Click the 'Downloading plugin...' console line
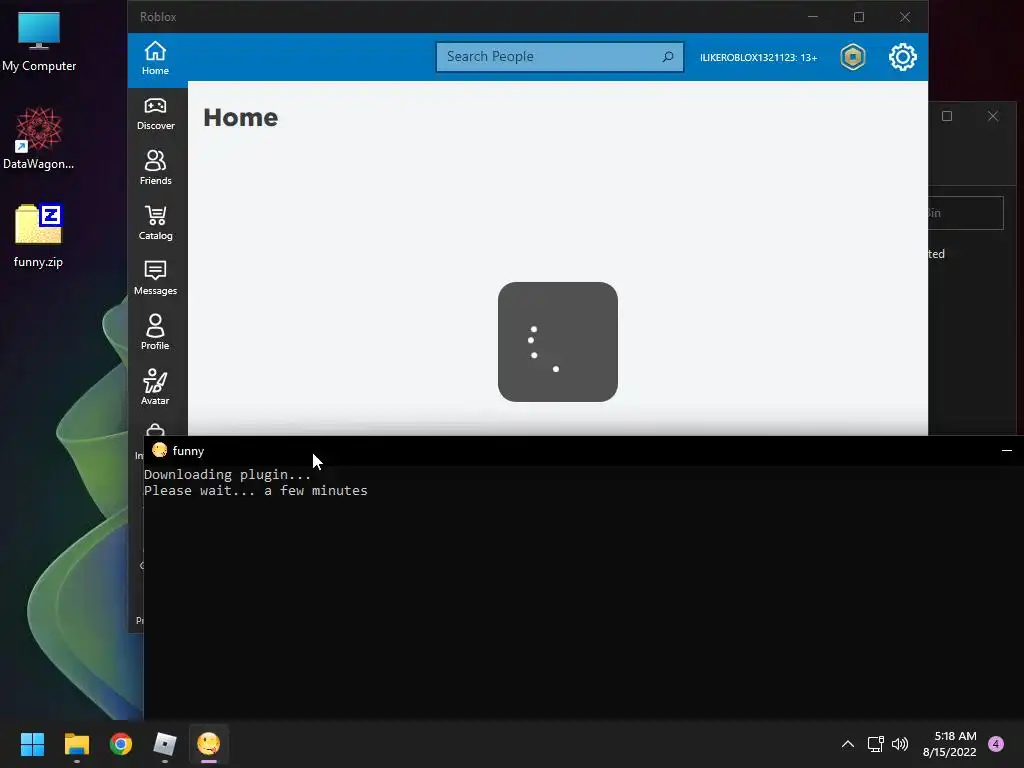Screen dimensions: 1024x768 [227, 475]
